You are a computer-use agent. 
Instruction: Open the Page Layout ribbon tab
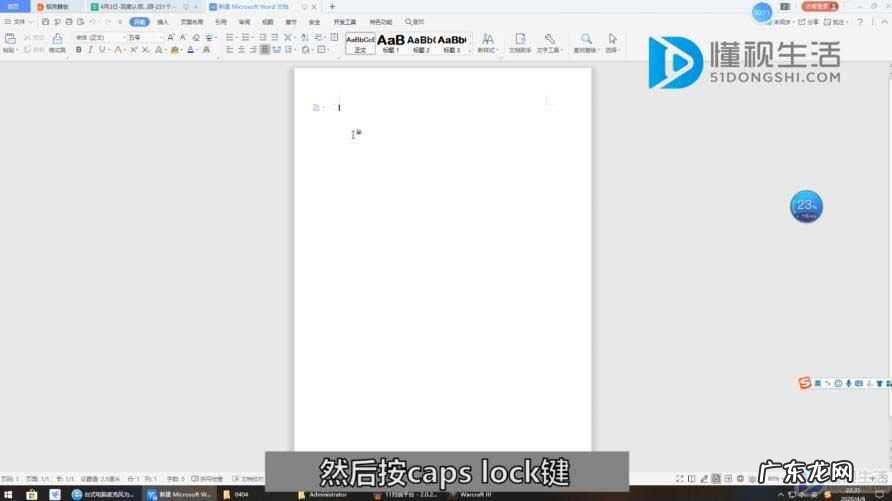click(192, 22)
